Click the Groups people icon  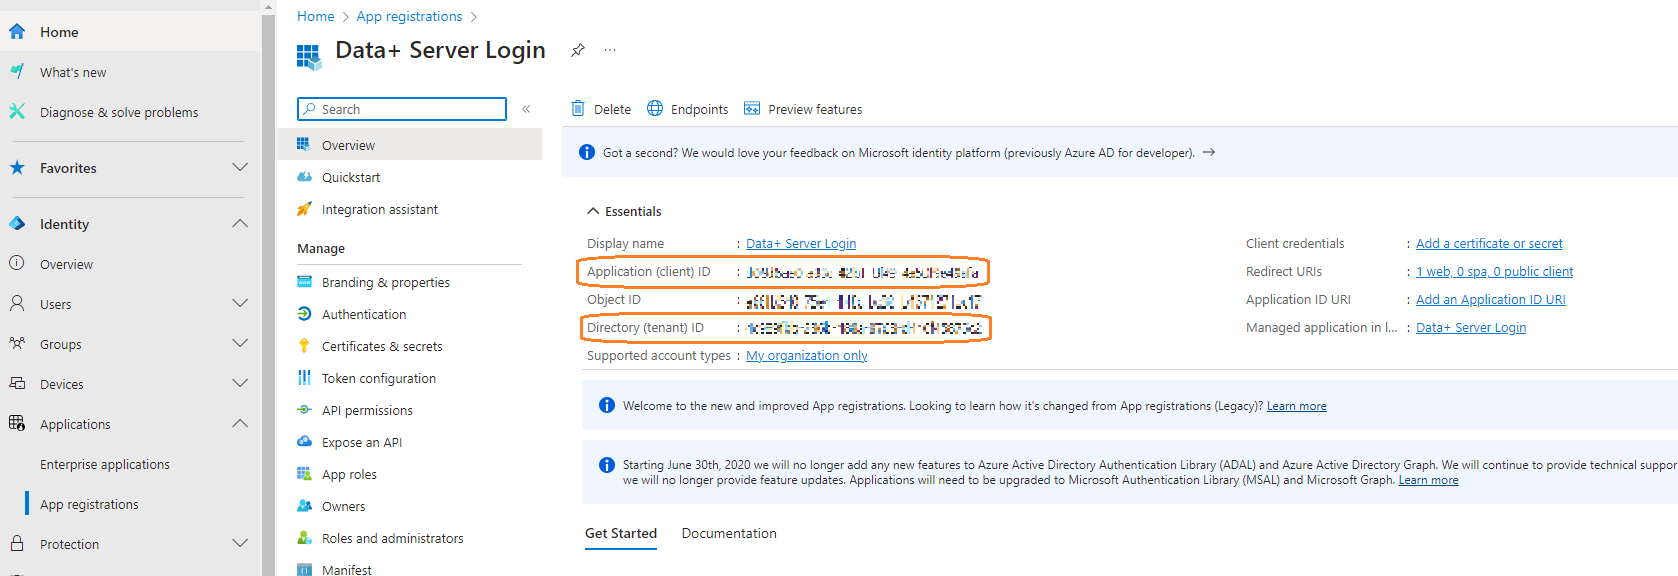coord(17,344)
